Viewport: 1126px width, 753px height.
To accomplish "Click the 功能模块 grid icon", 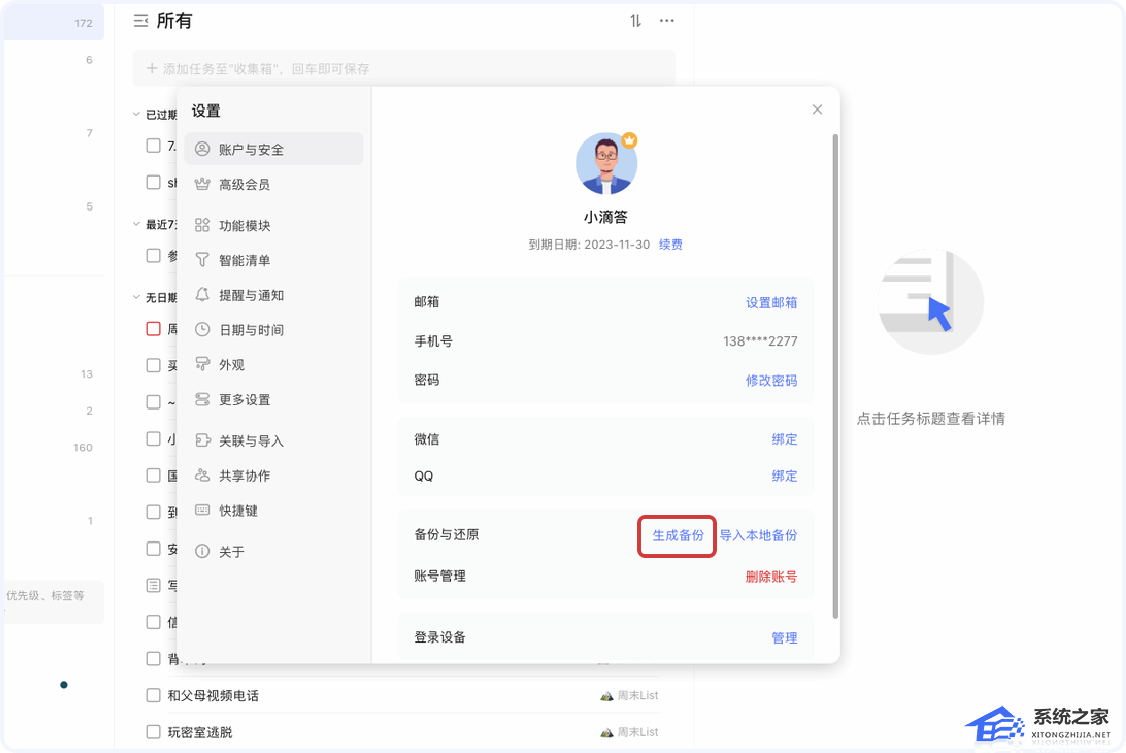I will (x=202, y=225).
